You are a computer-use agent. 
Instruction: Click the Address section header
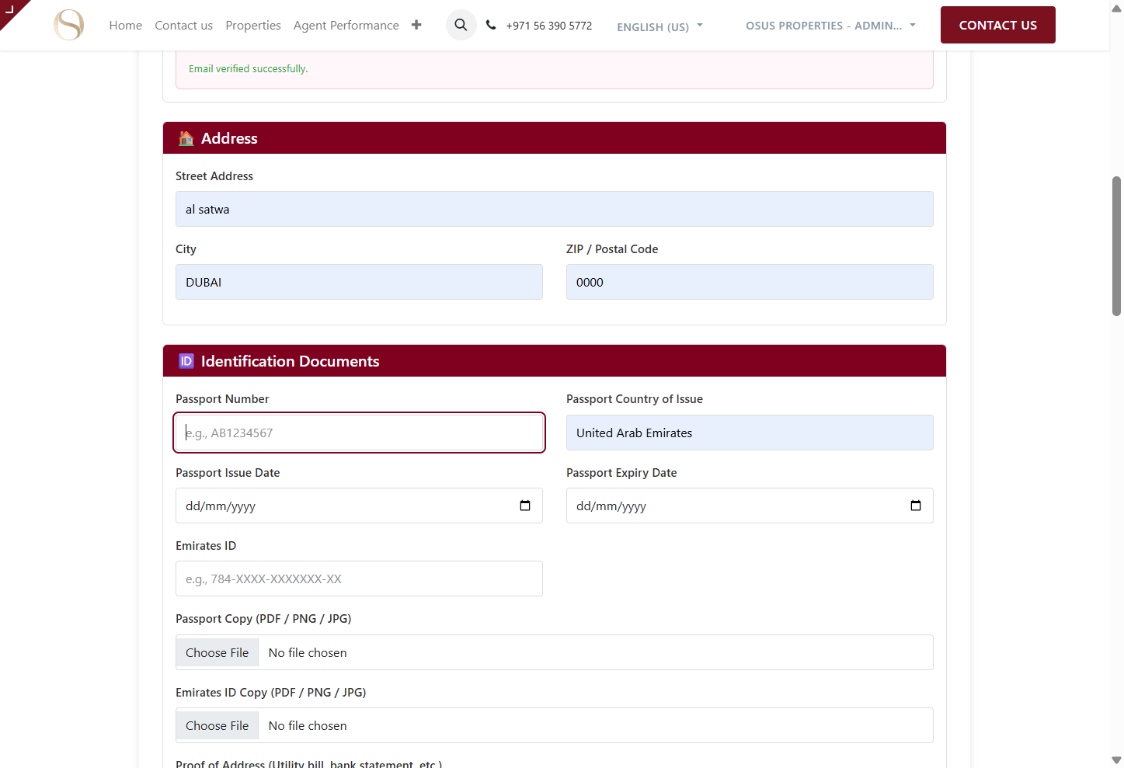[554, 138]
